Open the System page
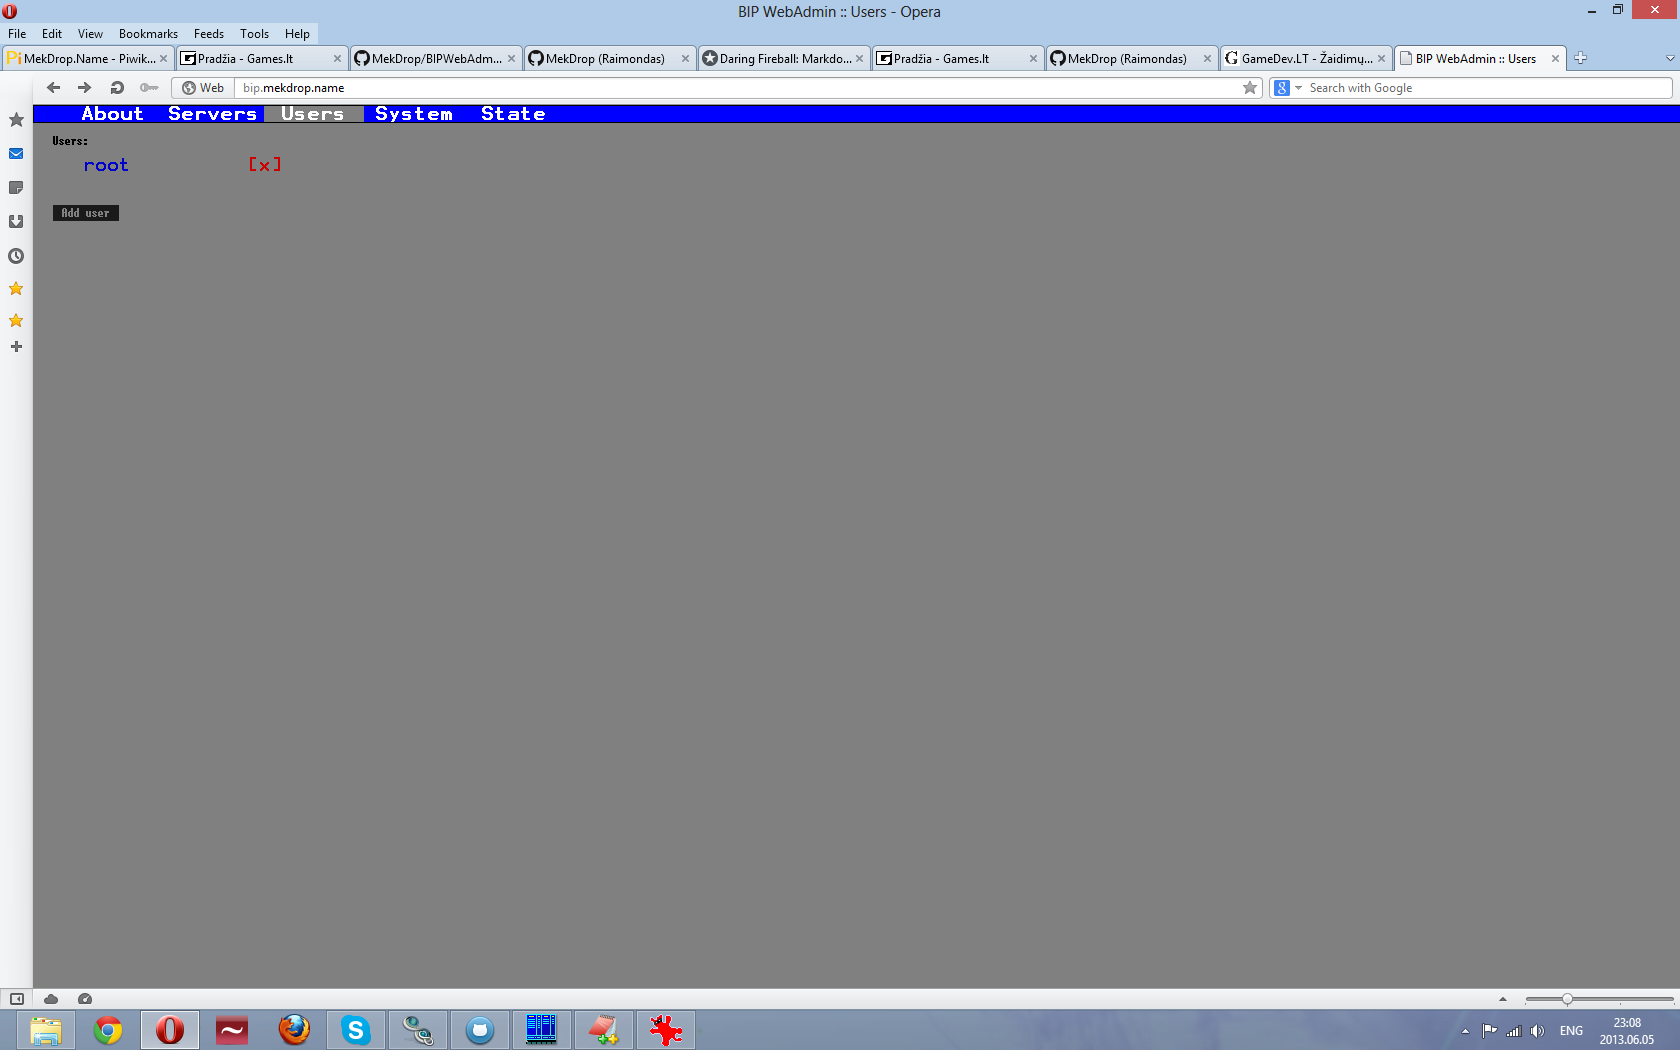The width and height of the screenshot is (1680, 1050). [414, 114]
